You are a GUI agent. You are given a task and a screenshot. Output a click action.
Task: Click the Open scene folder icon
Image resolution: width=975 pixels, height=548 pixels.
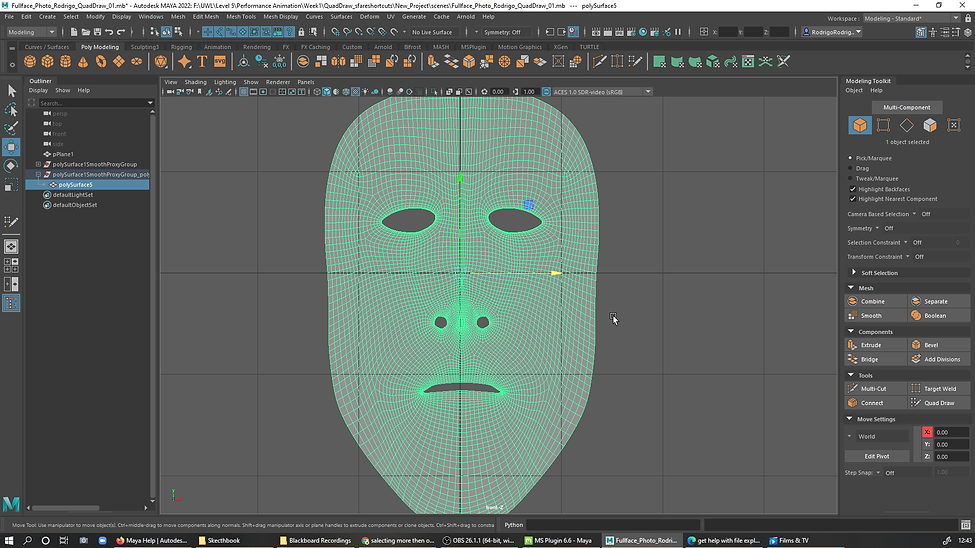pos(86,32)
